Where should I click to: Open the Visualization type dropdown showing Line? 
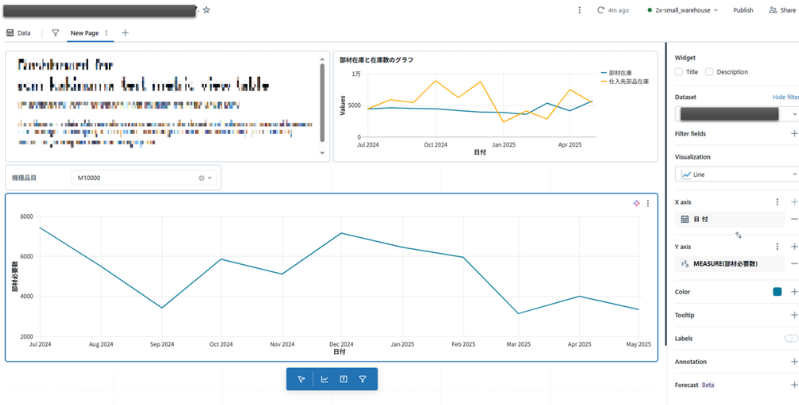point(737,174)
